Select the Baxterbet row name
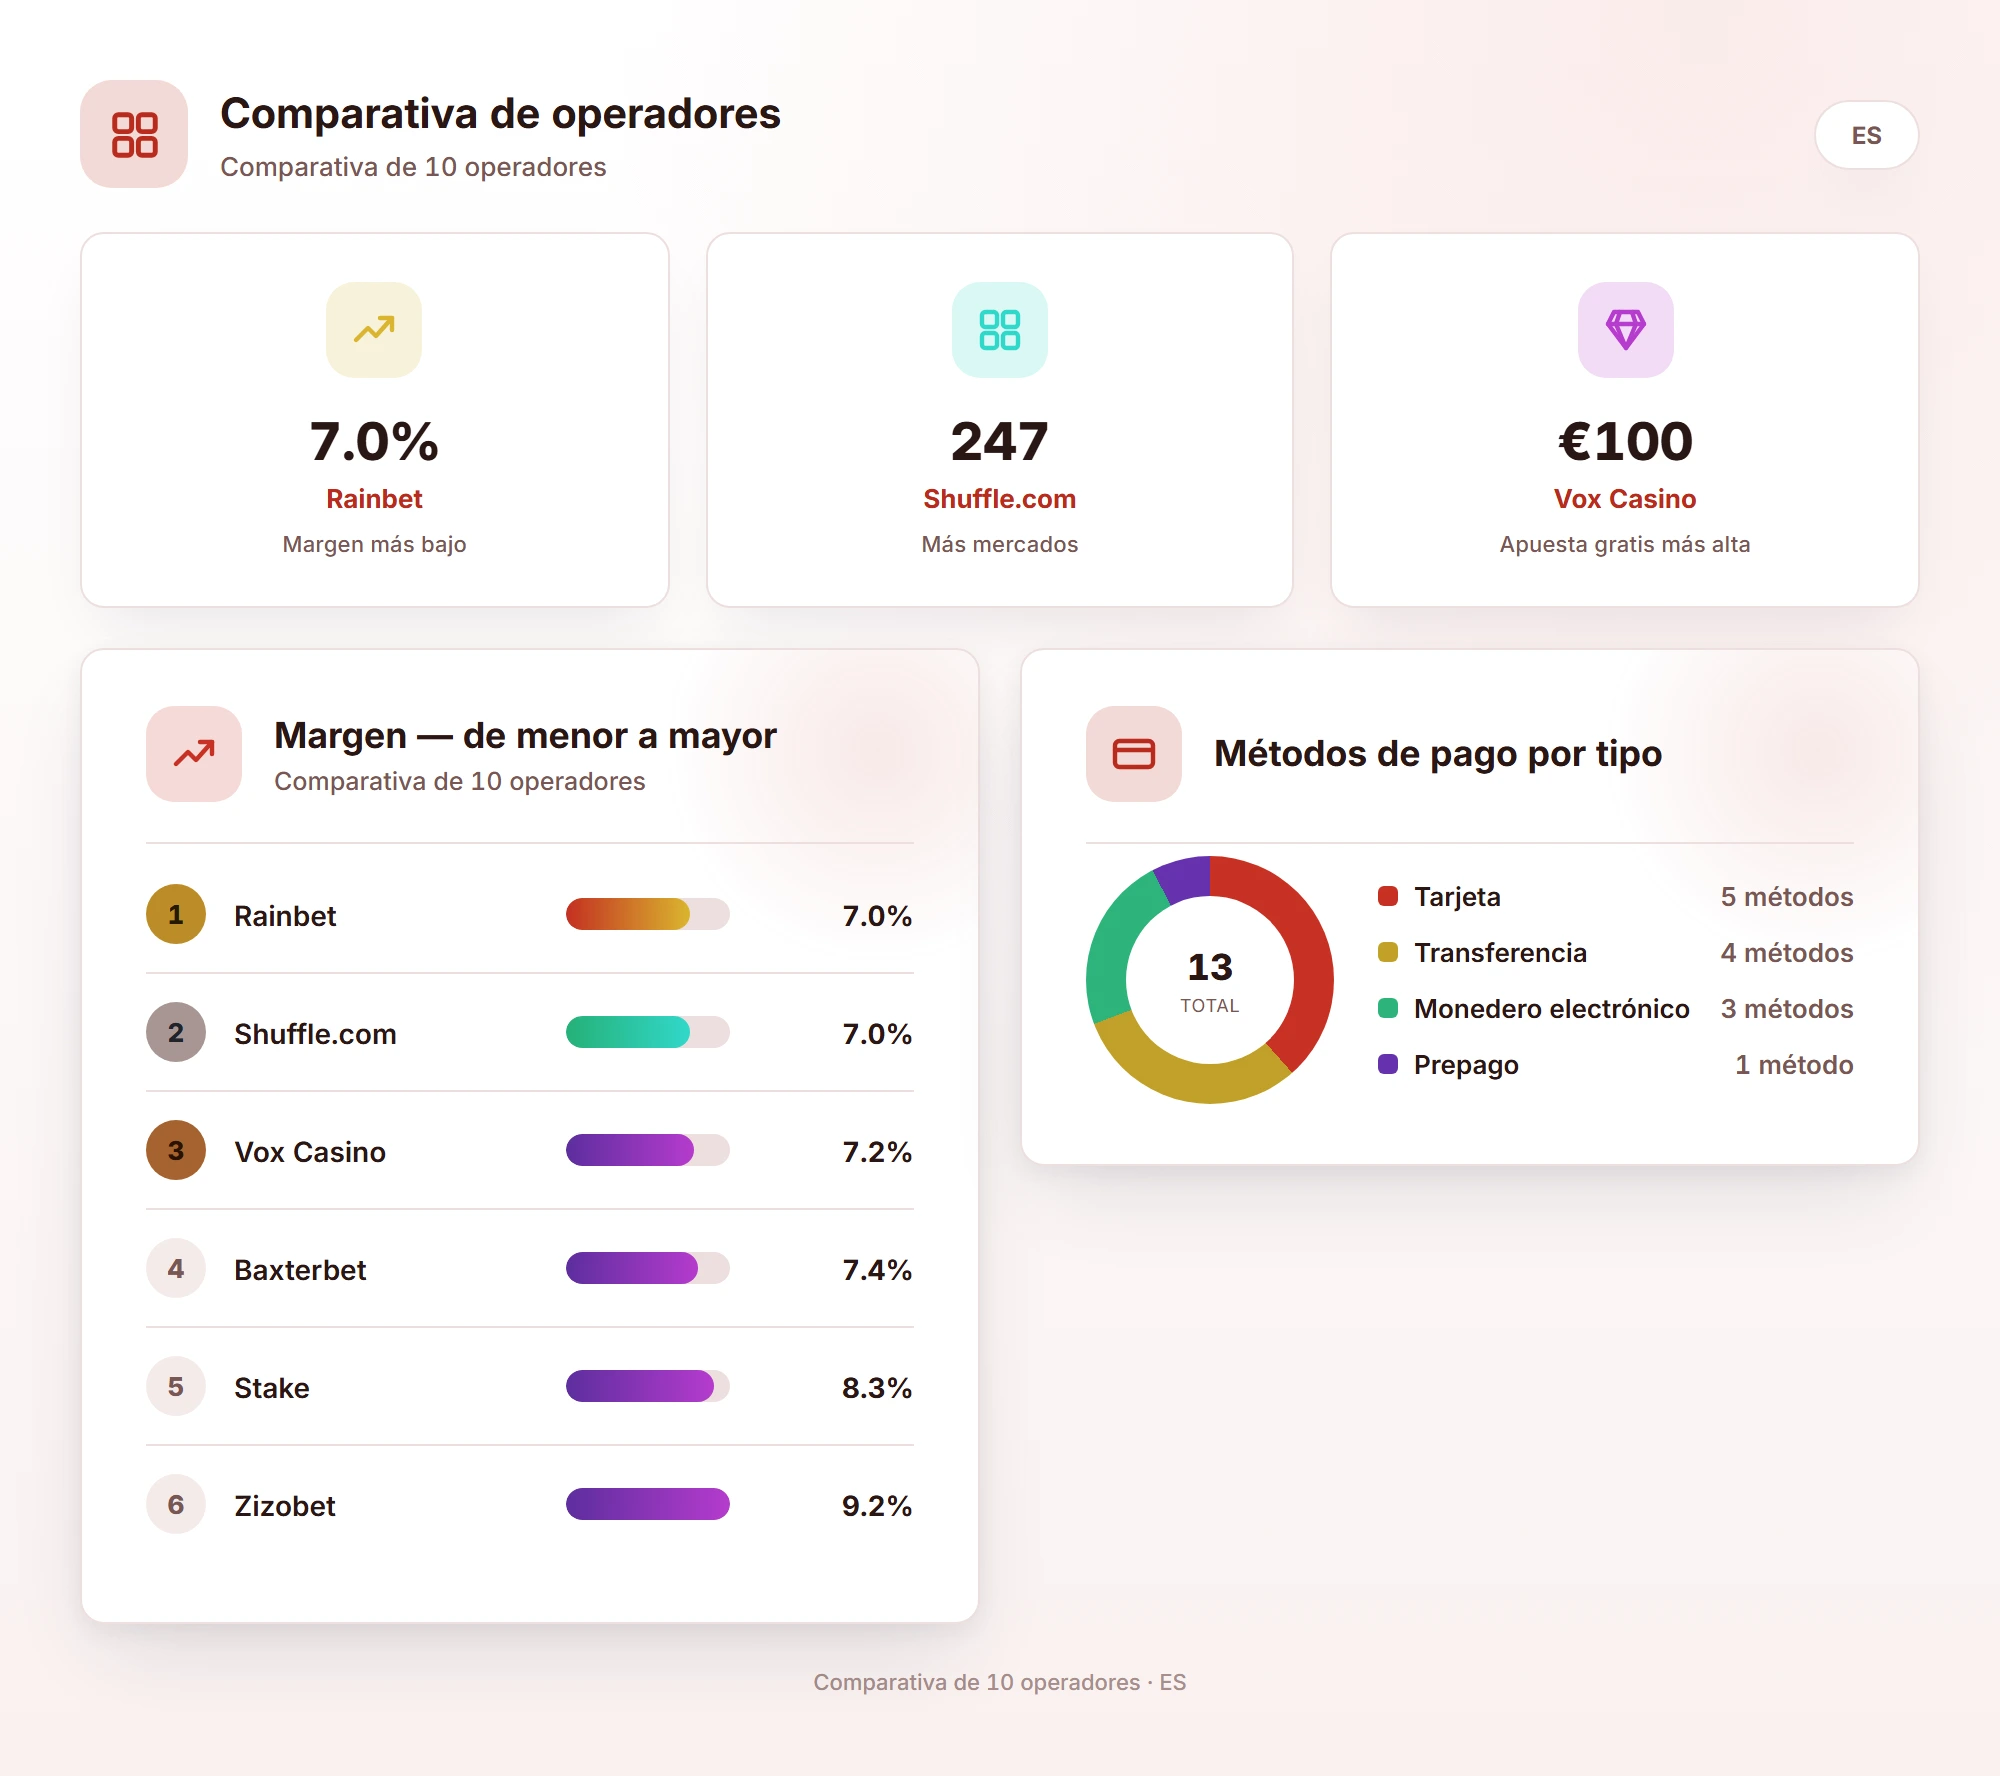The height and width of the screenshot is (1776, 2000). click(300, 1270)
